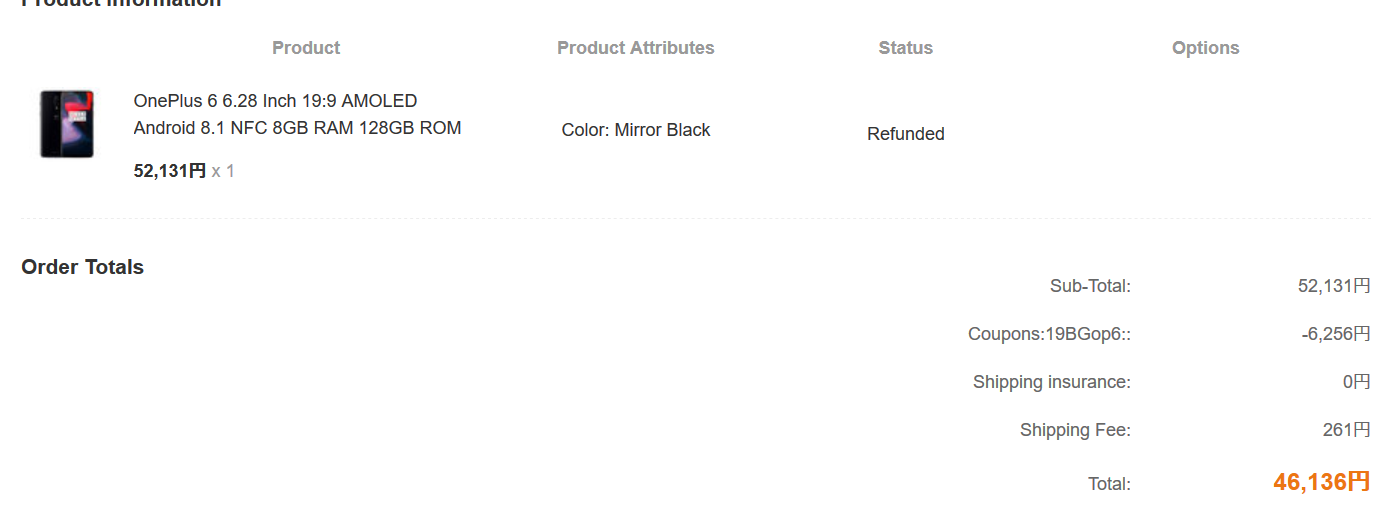Select the shipping fee amount 261円
The image size is (1381, 513).
pyautogui.click(x=1347, y=430)
